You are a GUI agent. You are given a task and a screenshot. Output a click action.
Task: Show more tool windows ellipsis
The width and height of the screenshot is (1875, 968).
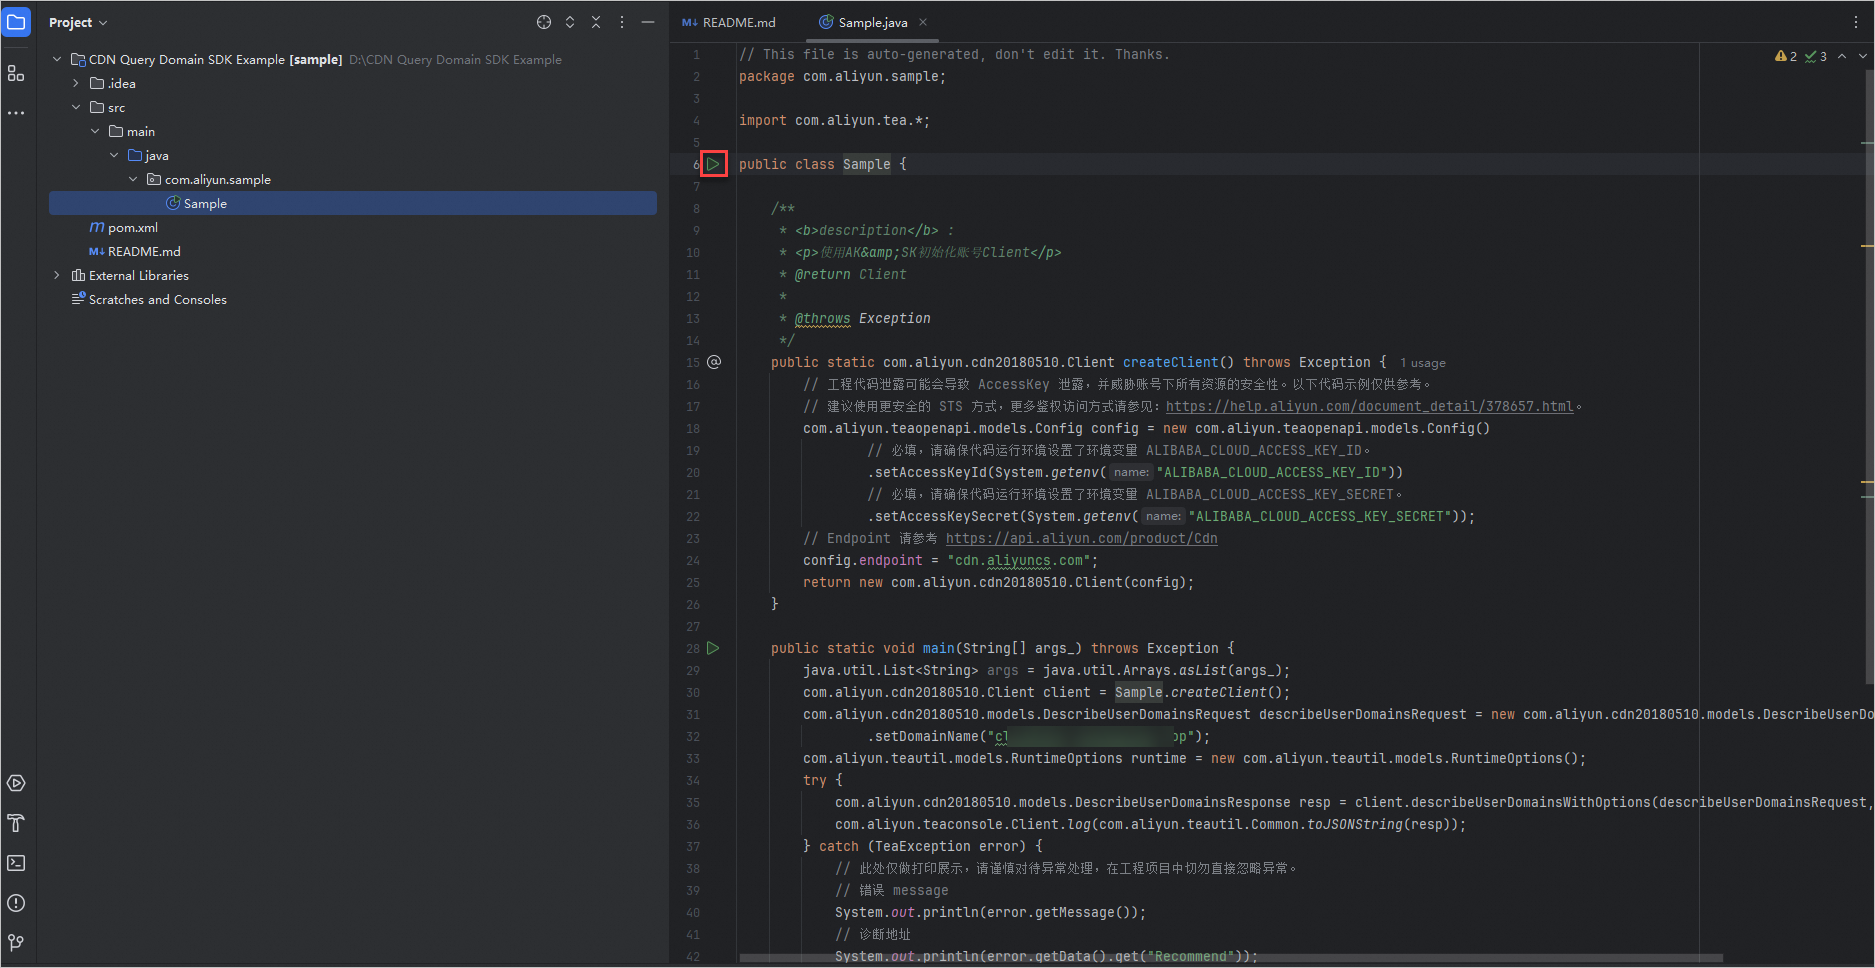(x=16, y=113)
